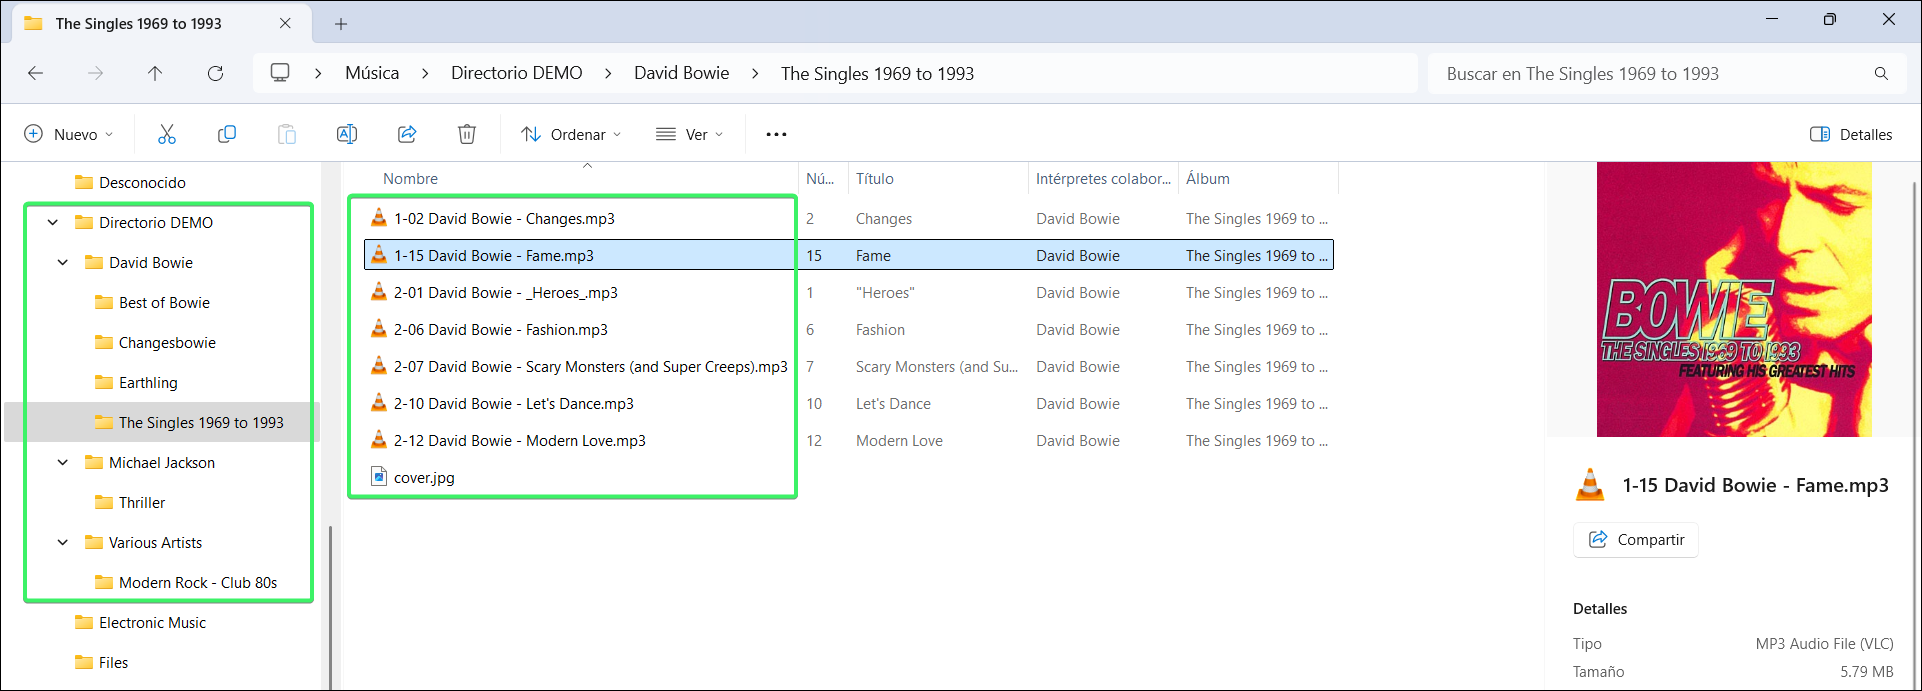
Task: Click the navigation pane vertical scrollbar
Action: click(330, 606)
